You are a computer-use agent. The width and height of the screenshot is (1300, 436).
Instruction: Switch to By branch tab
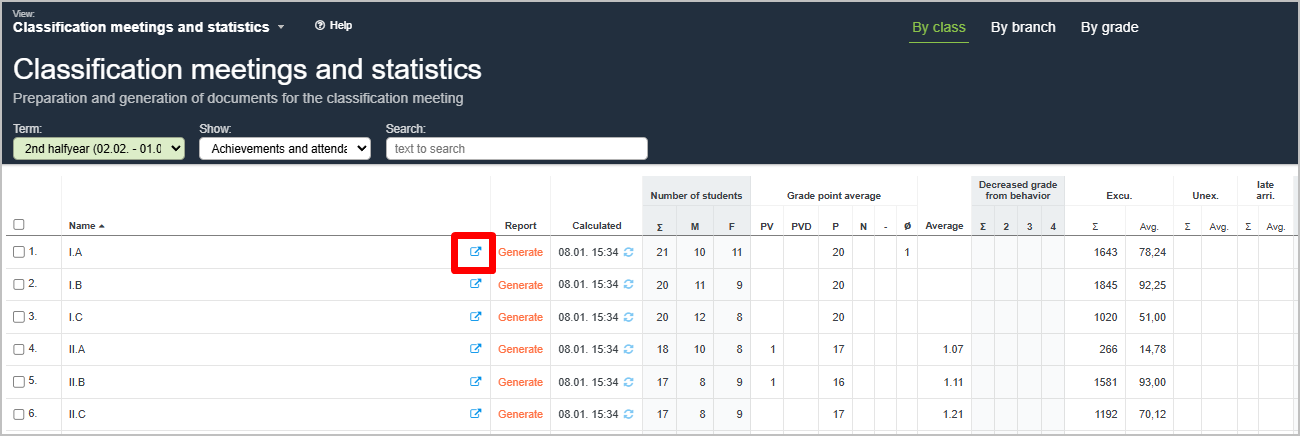(1022, 27)
